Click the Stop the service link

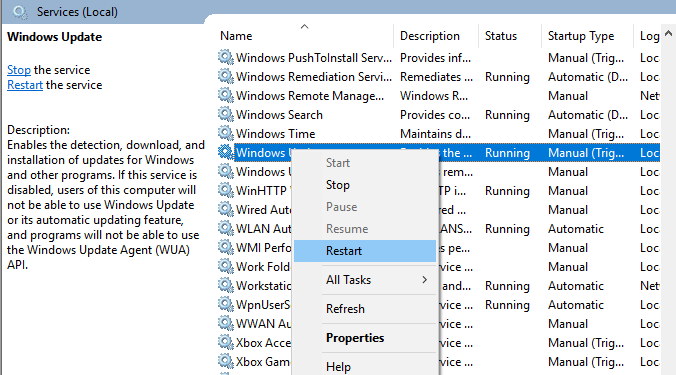point(19,70)
